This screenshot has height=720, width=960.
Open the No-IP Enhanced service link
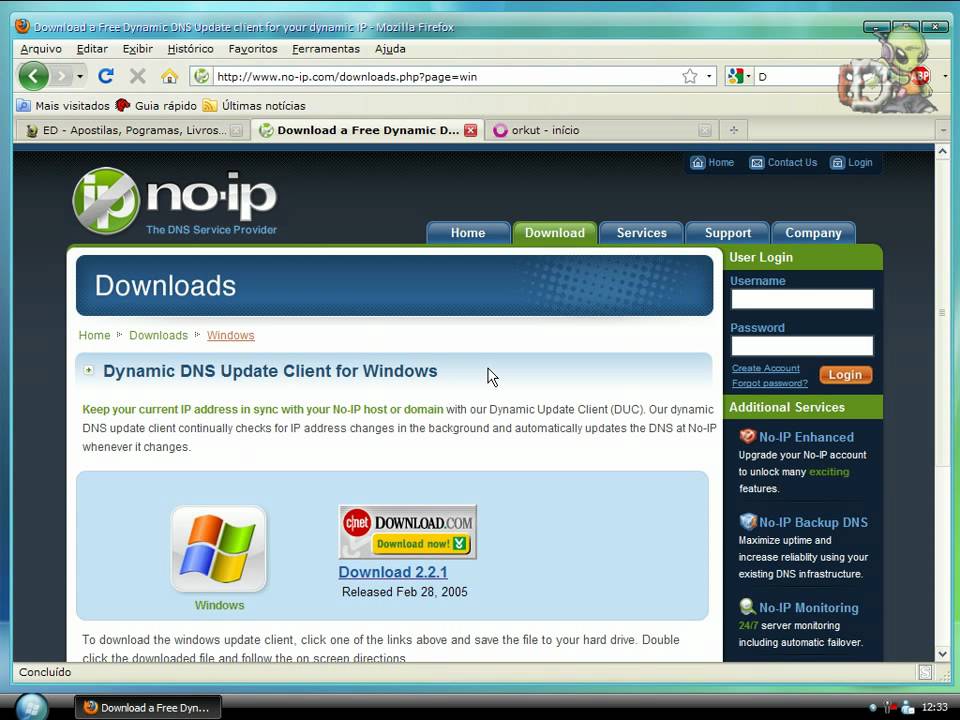806,437
